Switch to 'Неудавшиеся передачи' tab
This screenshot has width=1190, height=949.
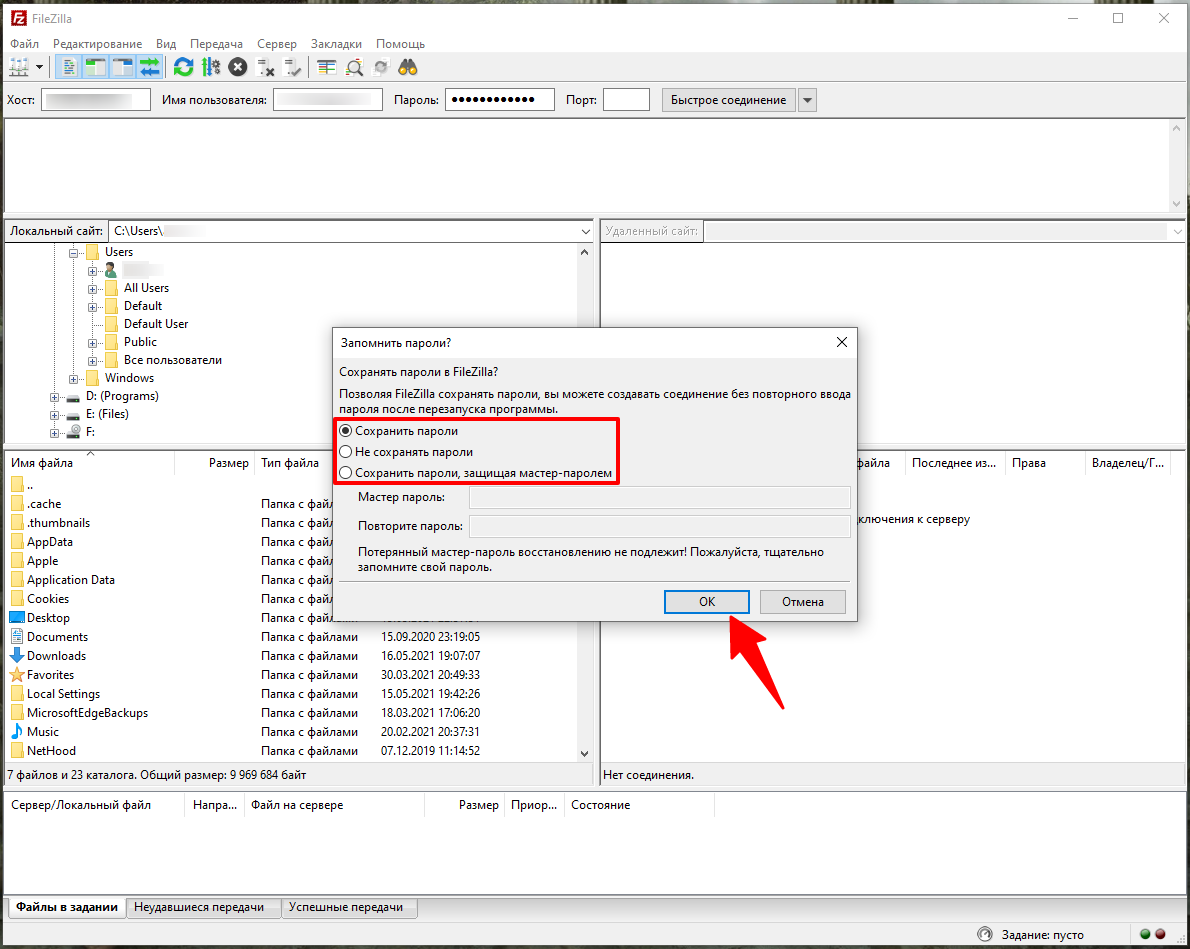[199, 907]
